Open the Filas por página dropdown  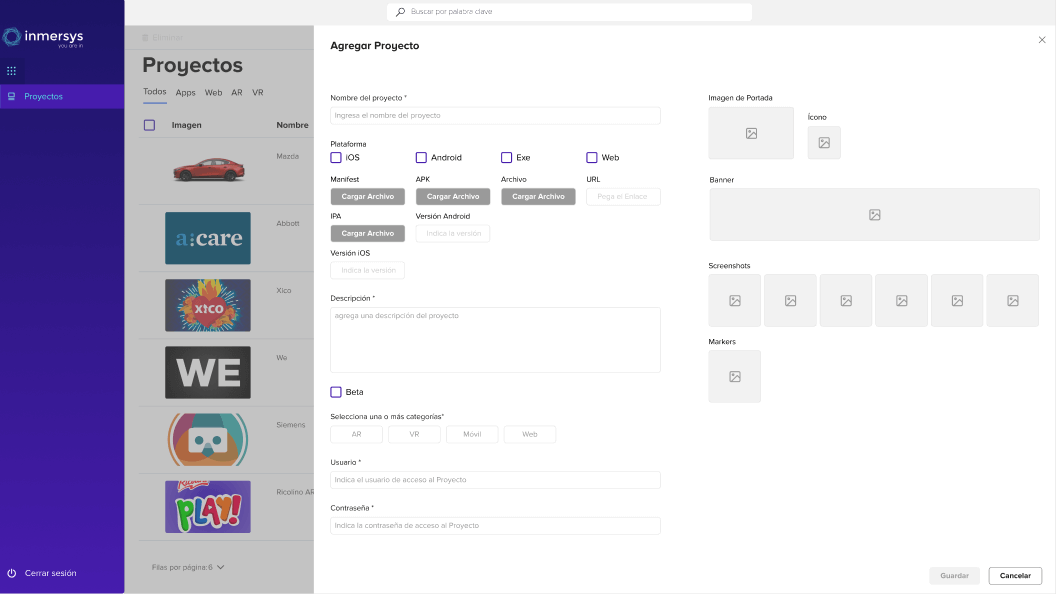[219, 565]
